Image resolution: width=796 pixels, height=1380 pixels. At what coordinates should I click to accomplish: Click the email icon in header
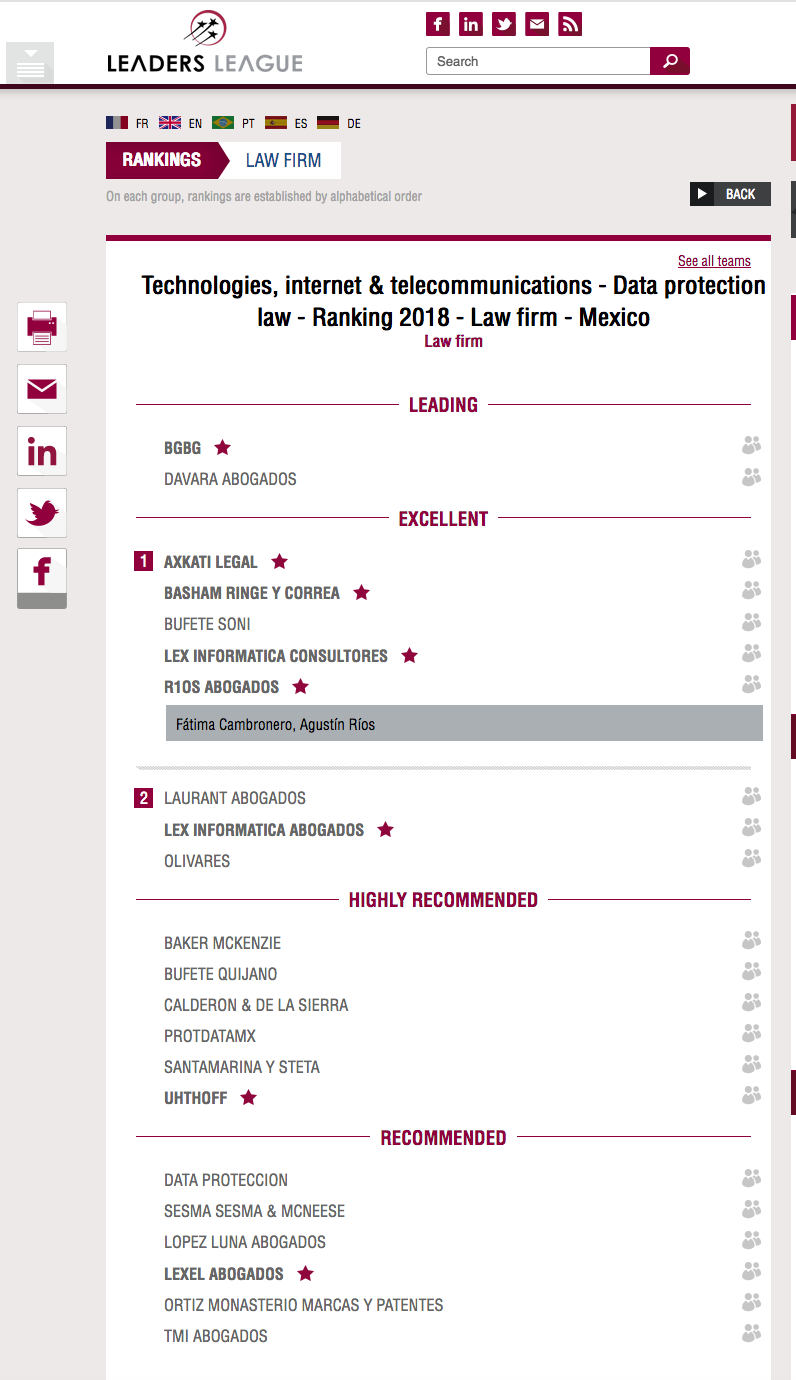(537, 24)
